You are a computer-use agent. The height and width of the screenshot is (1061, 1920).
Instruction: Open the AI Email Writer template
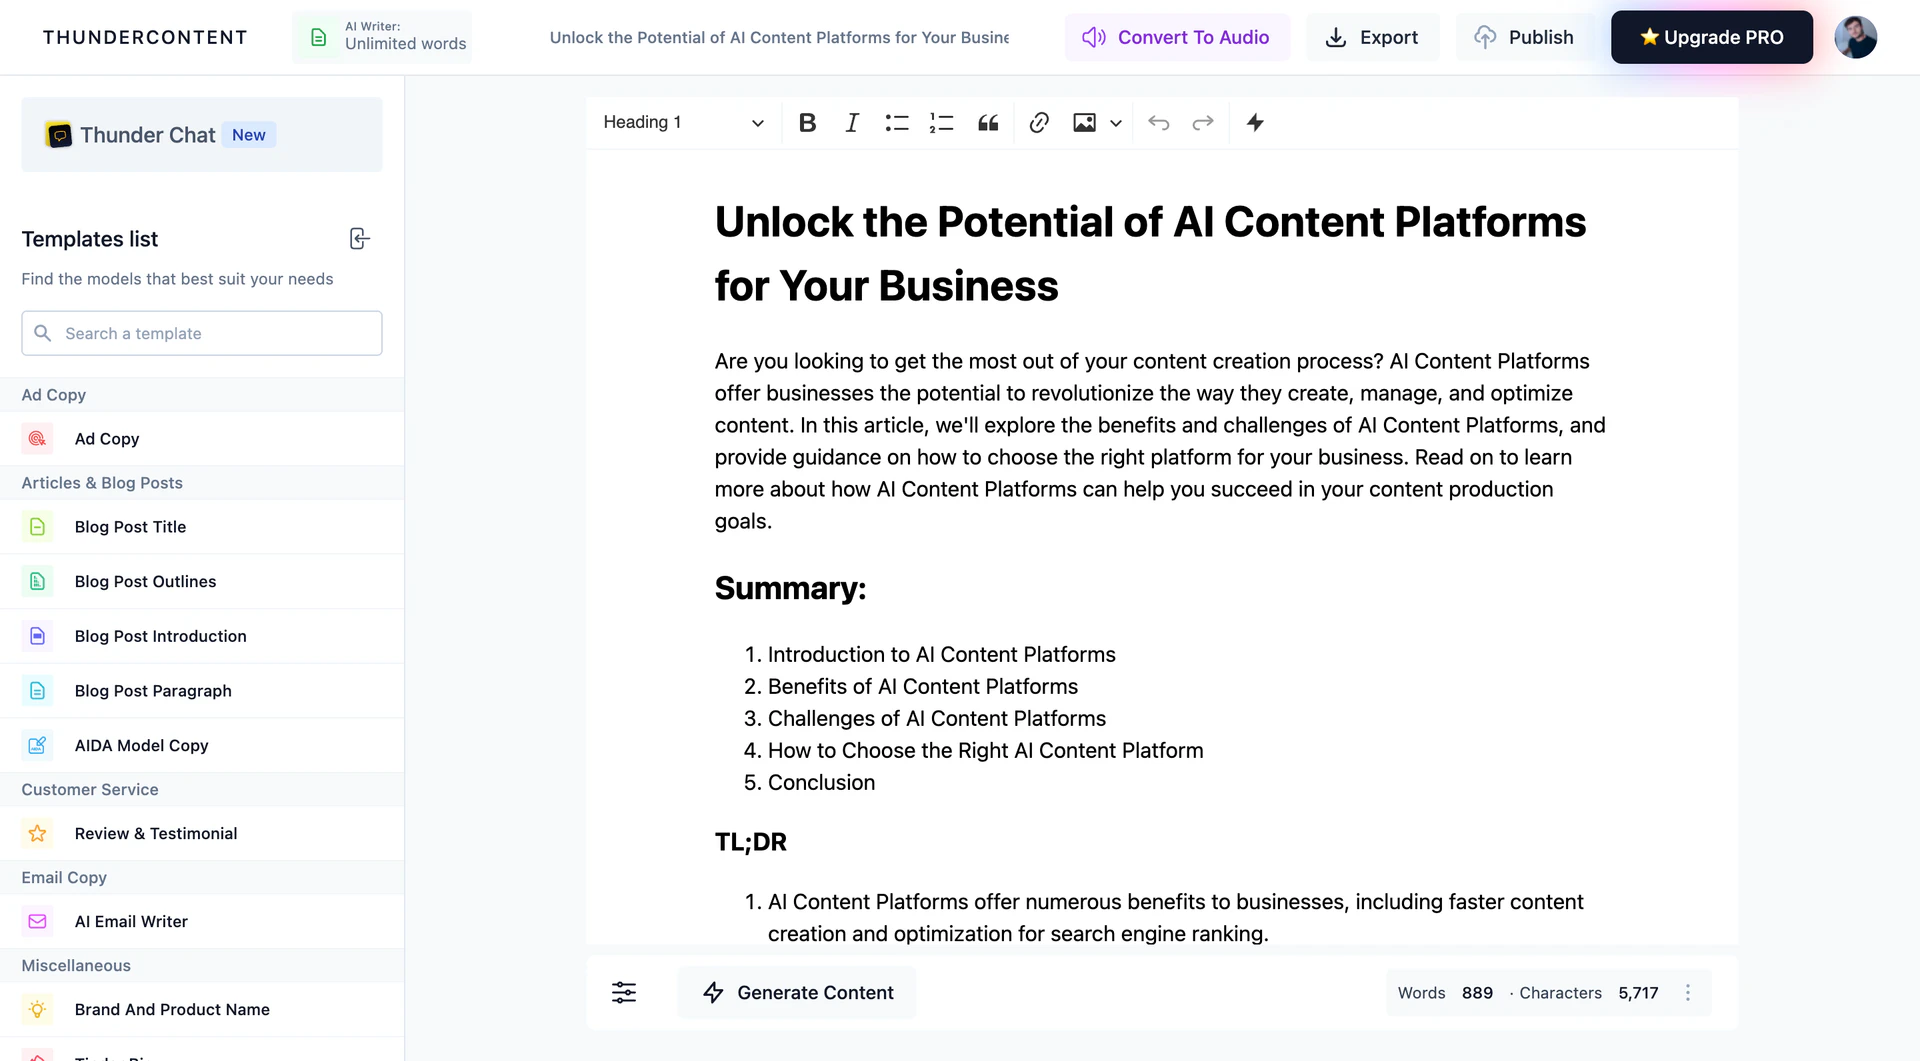(x=131, y=921)
